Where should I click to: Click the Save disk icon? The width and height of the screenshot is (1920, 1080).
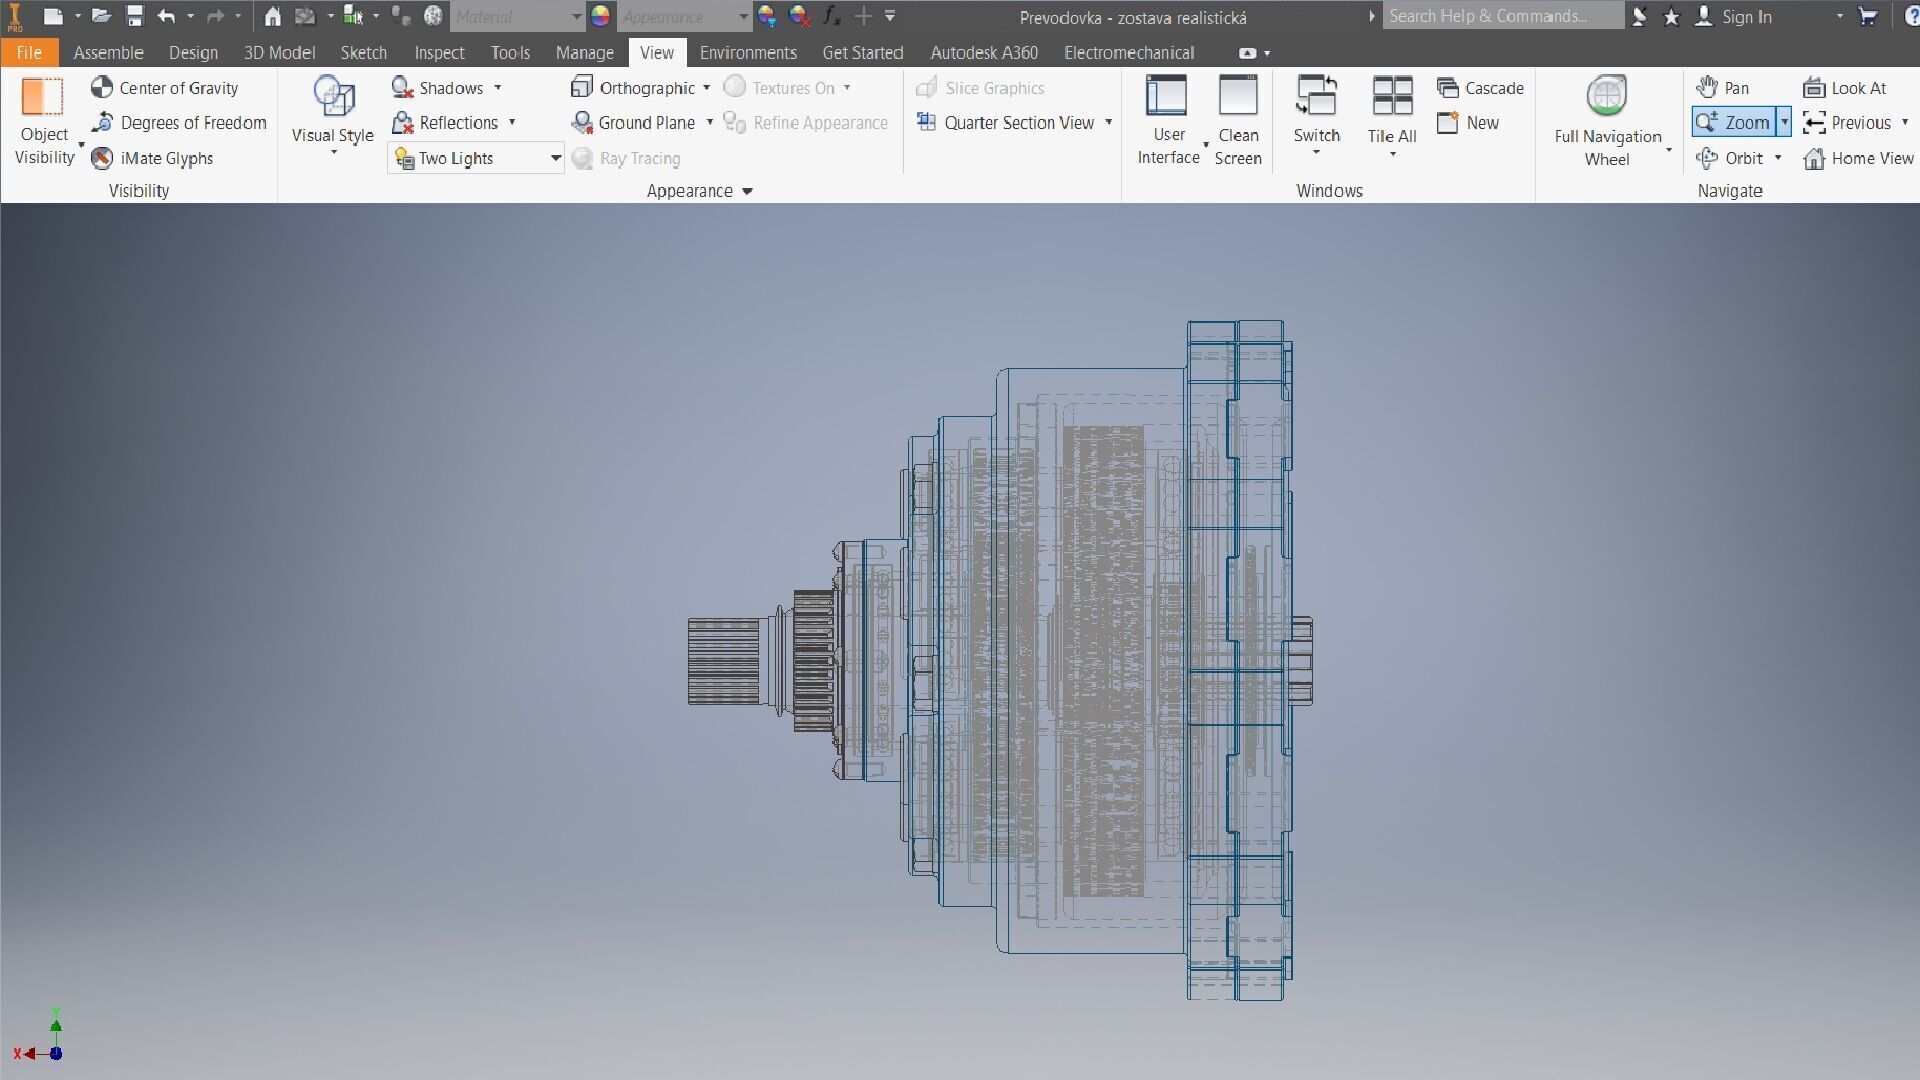[x=134, y=16]
